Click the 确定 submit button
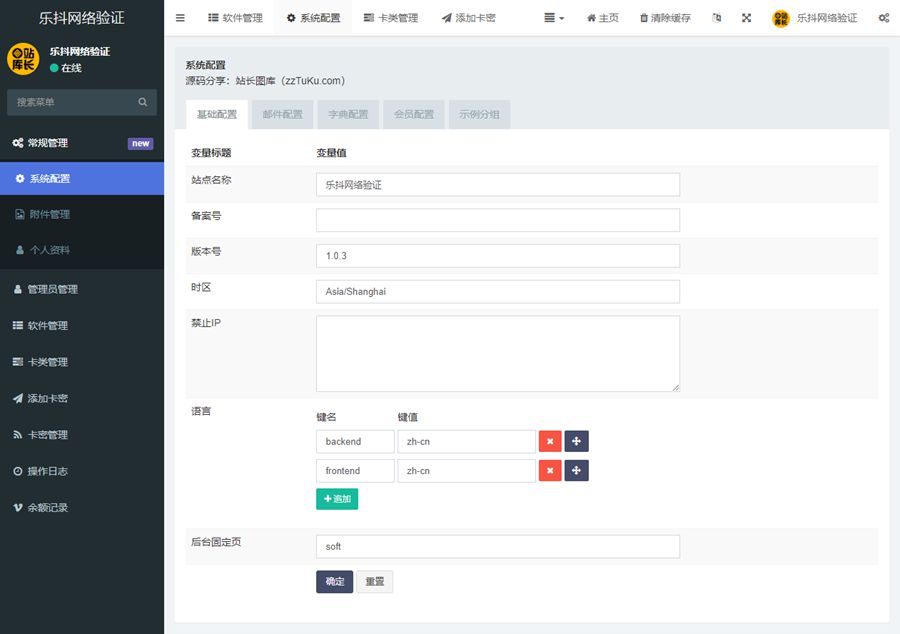 [334, 582]
